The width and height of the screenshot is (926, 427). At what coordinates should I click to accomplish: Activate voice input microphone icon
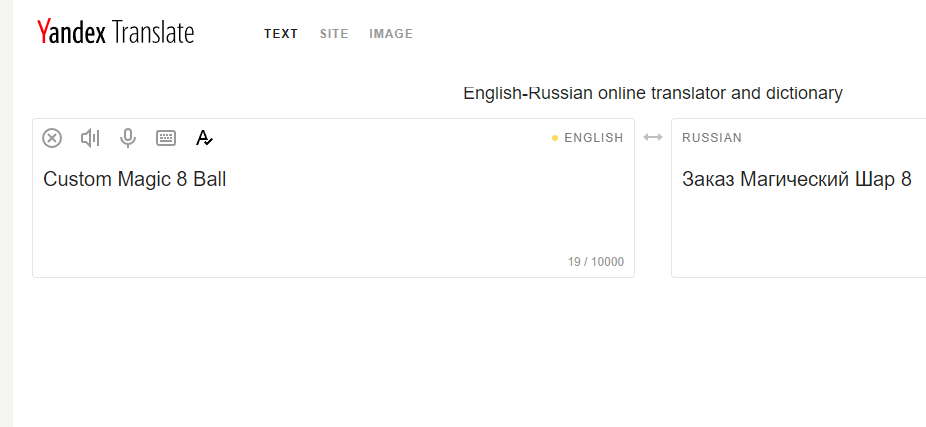click(x=128, y=138)
